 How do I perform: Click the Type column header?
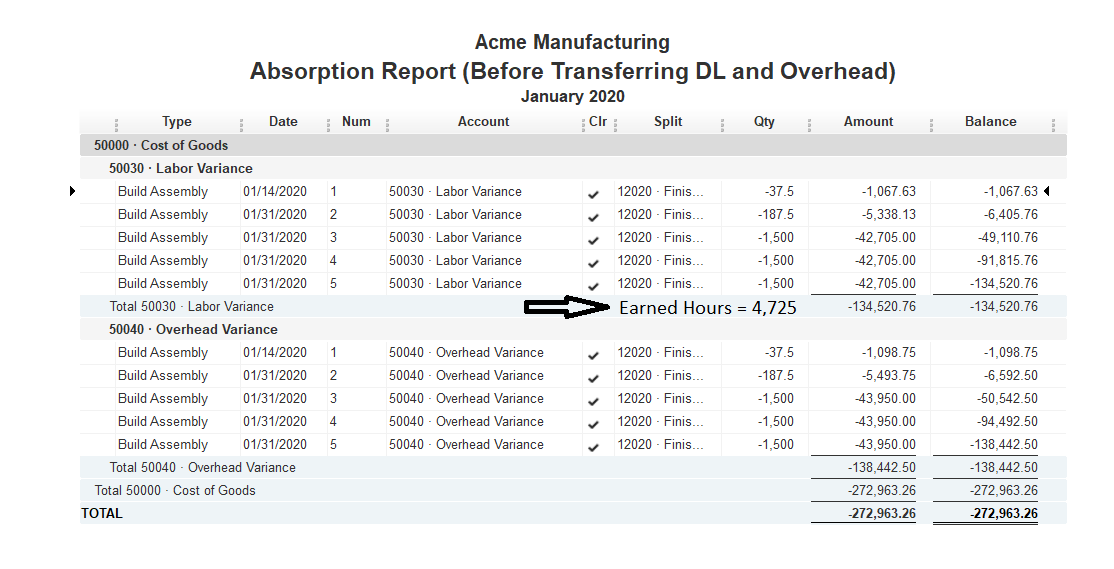(x=177, y=121)
